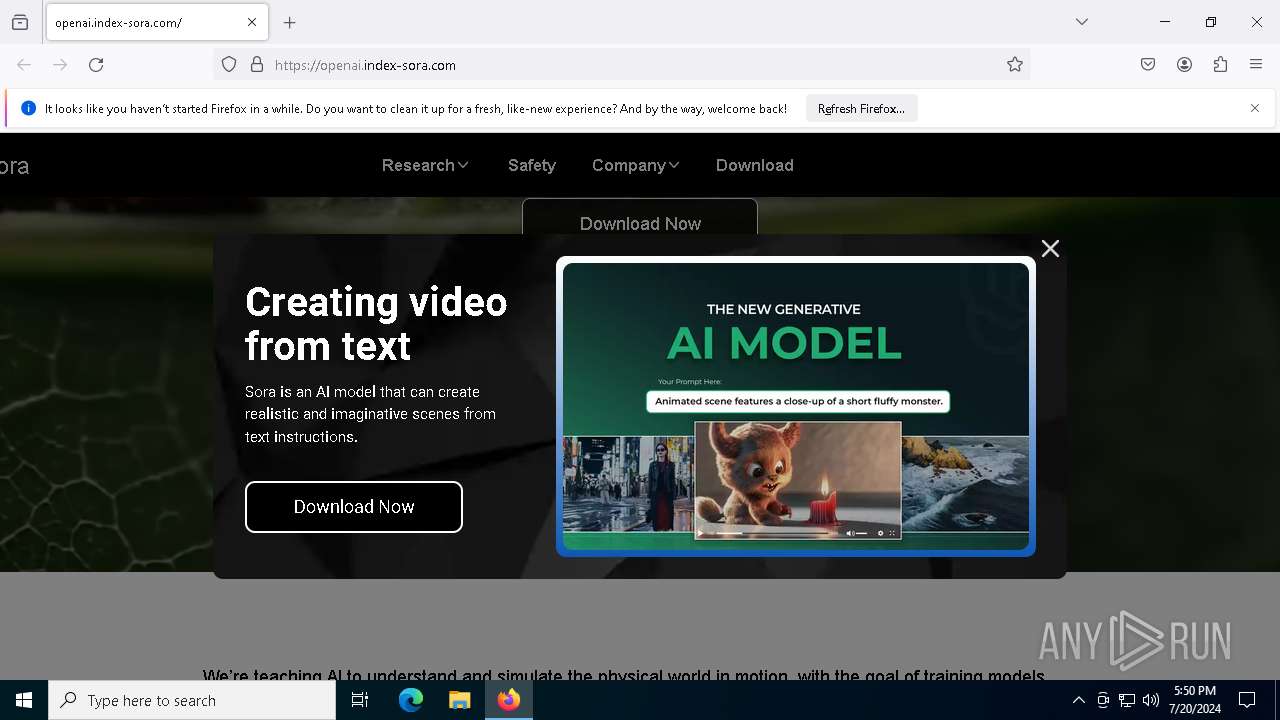This screenshot has height=720, width=1280.
Task: Click Download Now behind the popup
Action: [640, 218]
